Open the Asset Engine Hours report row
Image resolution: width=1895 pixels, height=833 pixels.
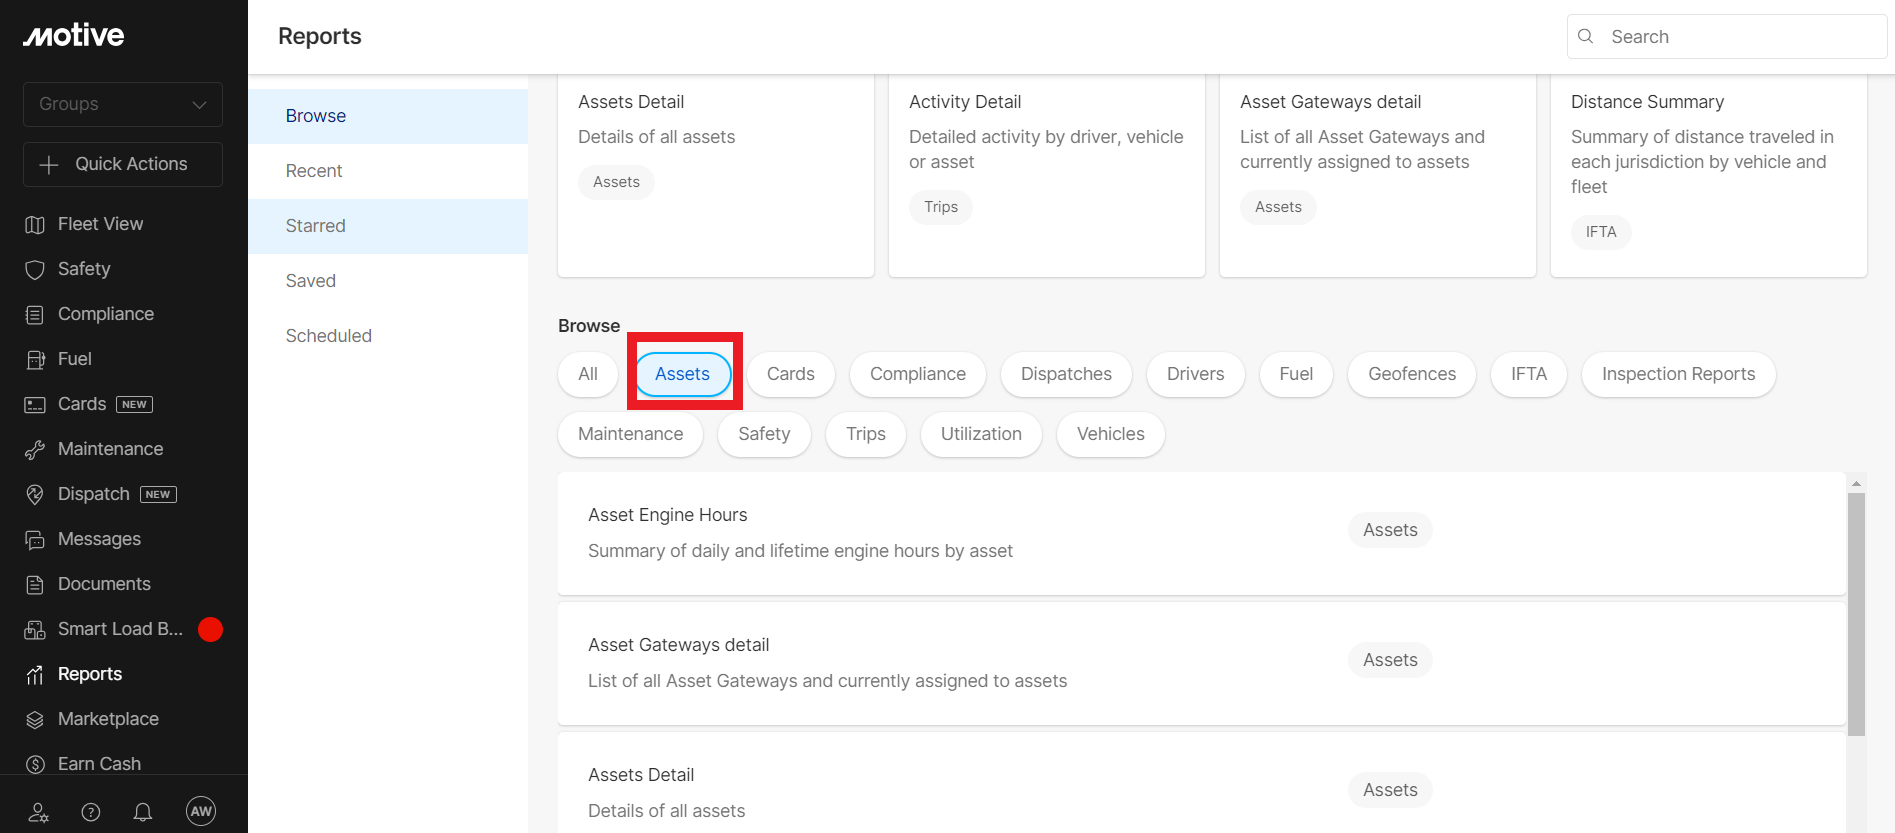tap(1202, 533)
